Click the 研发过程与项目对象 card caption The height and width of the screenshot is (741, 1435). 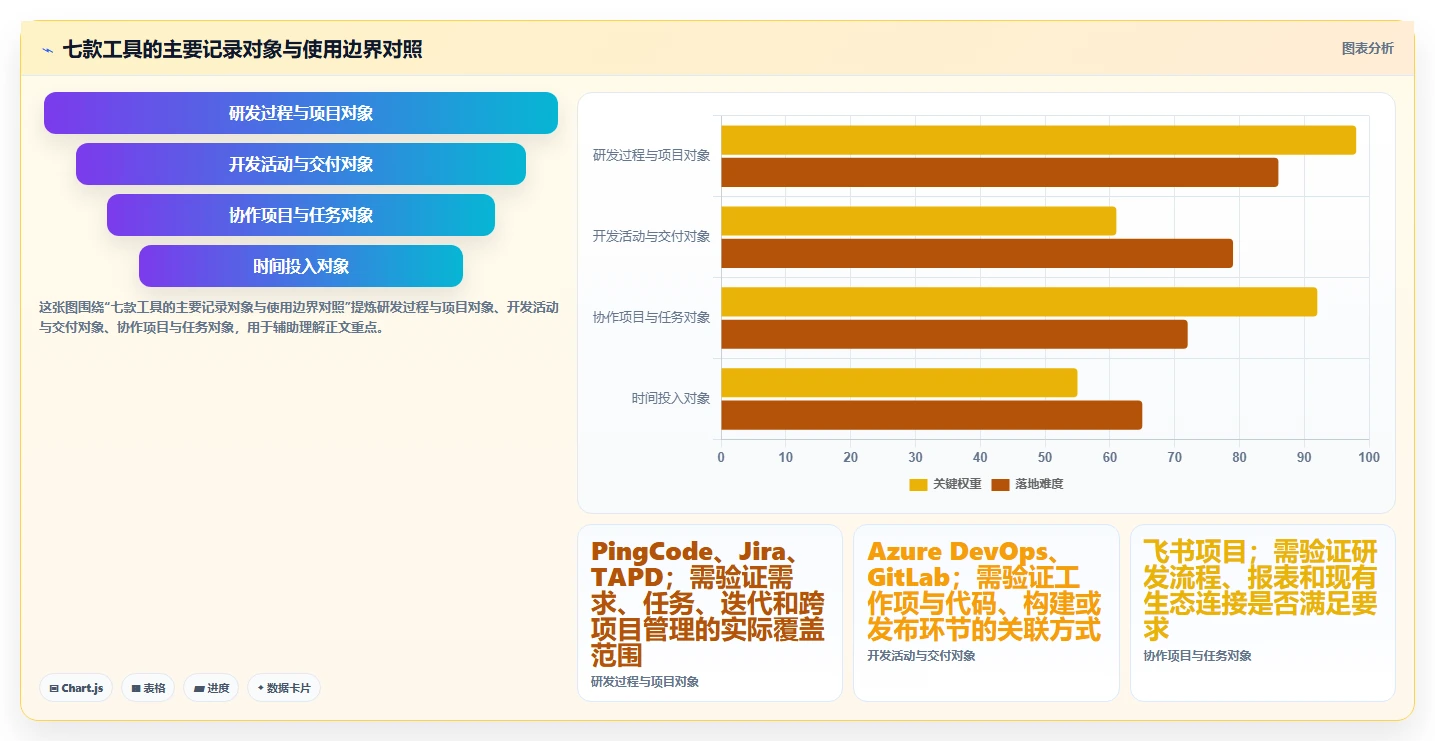tap(645, 682)
